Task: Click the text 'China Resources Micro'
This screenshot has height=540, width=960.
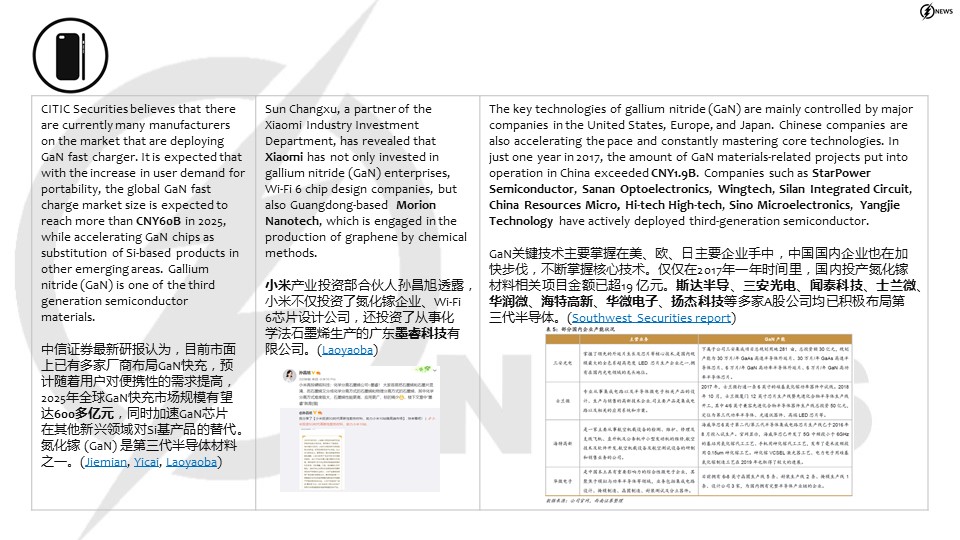Action: point(553,205)
